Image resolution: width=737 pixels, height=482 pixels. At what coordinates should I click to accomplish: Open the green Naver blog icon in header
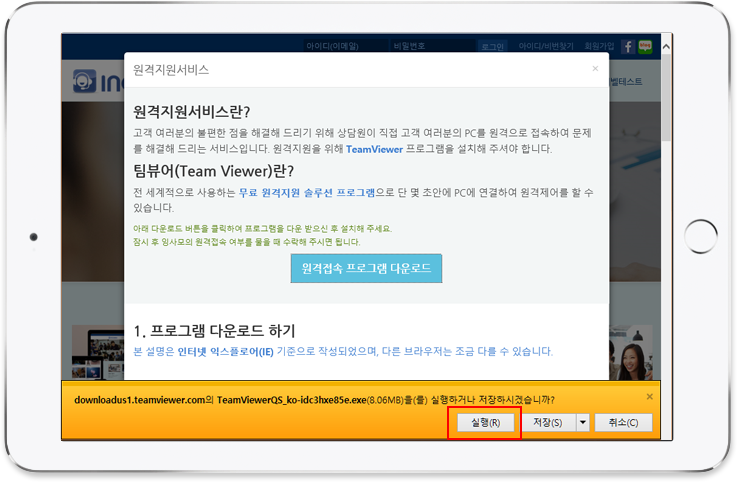643,46
